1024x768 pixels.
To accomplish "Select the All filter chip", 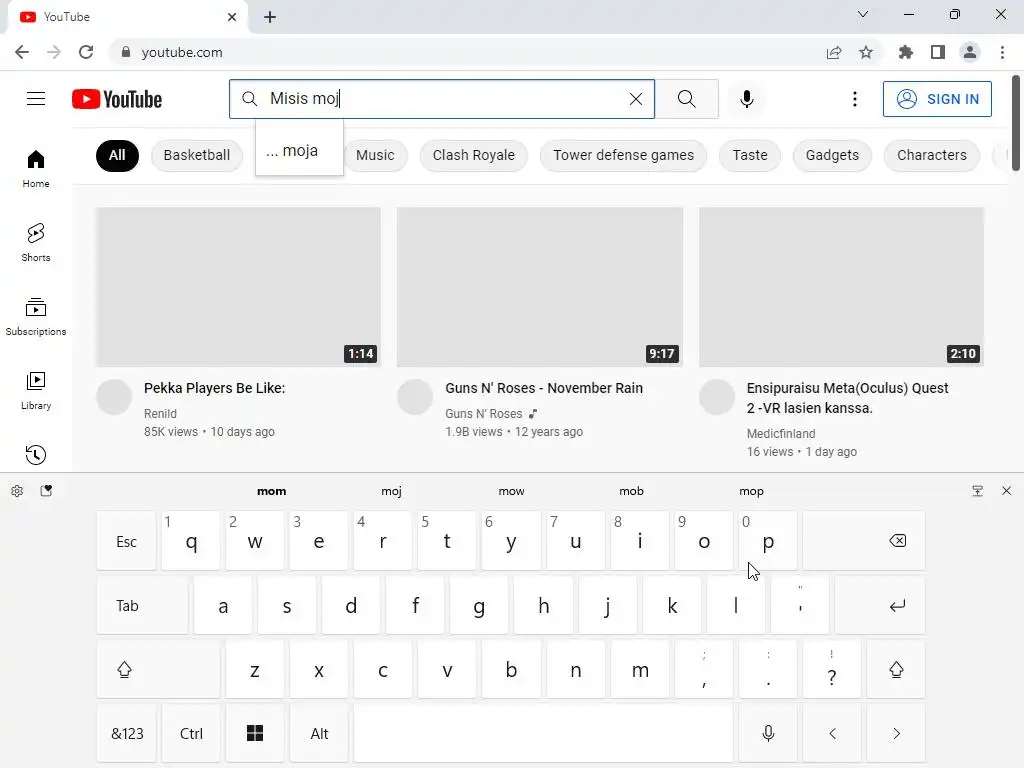I will pos(117,155).
